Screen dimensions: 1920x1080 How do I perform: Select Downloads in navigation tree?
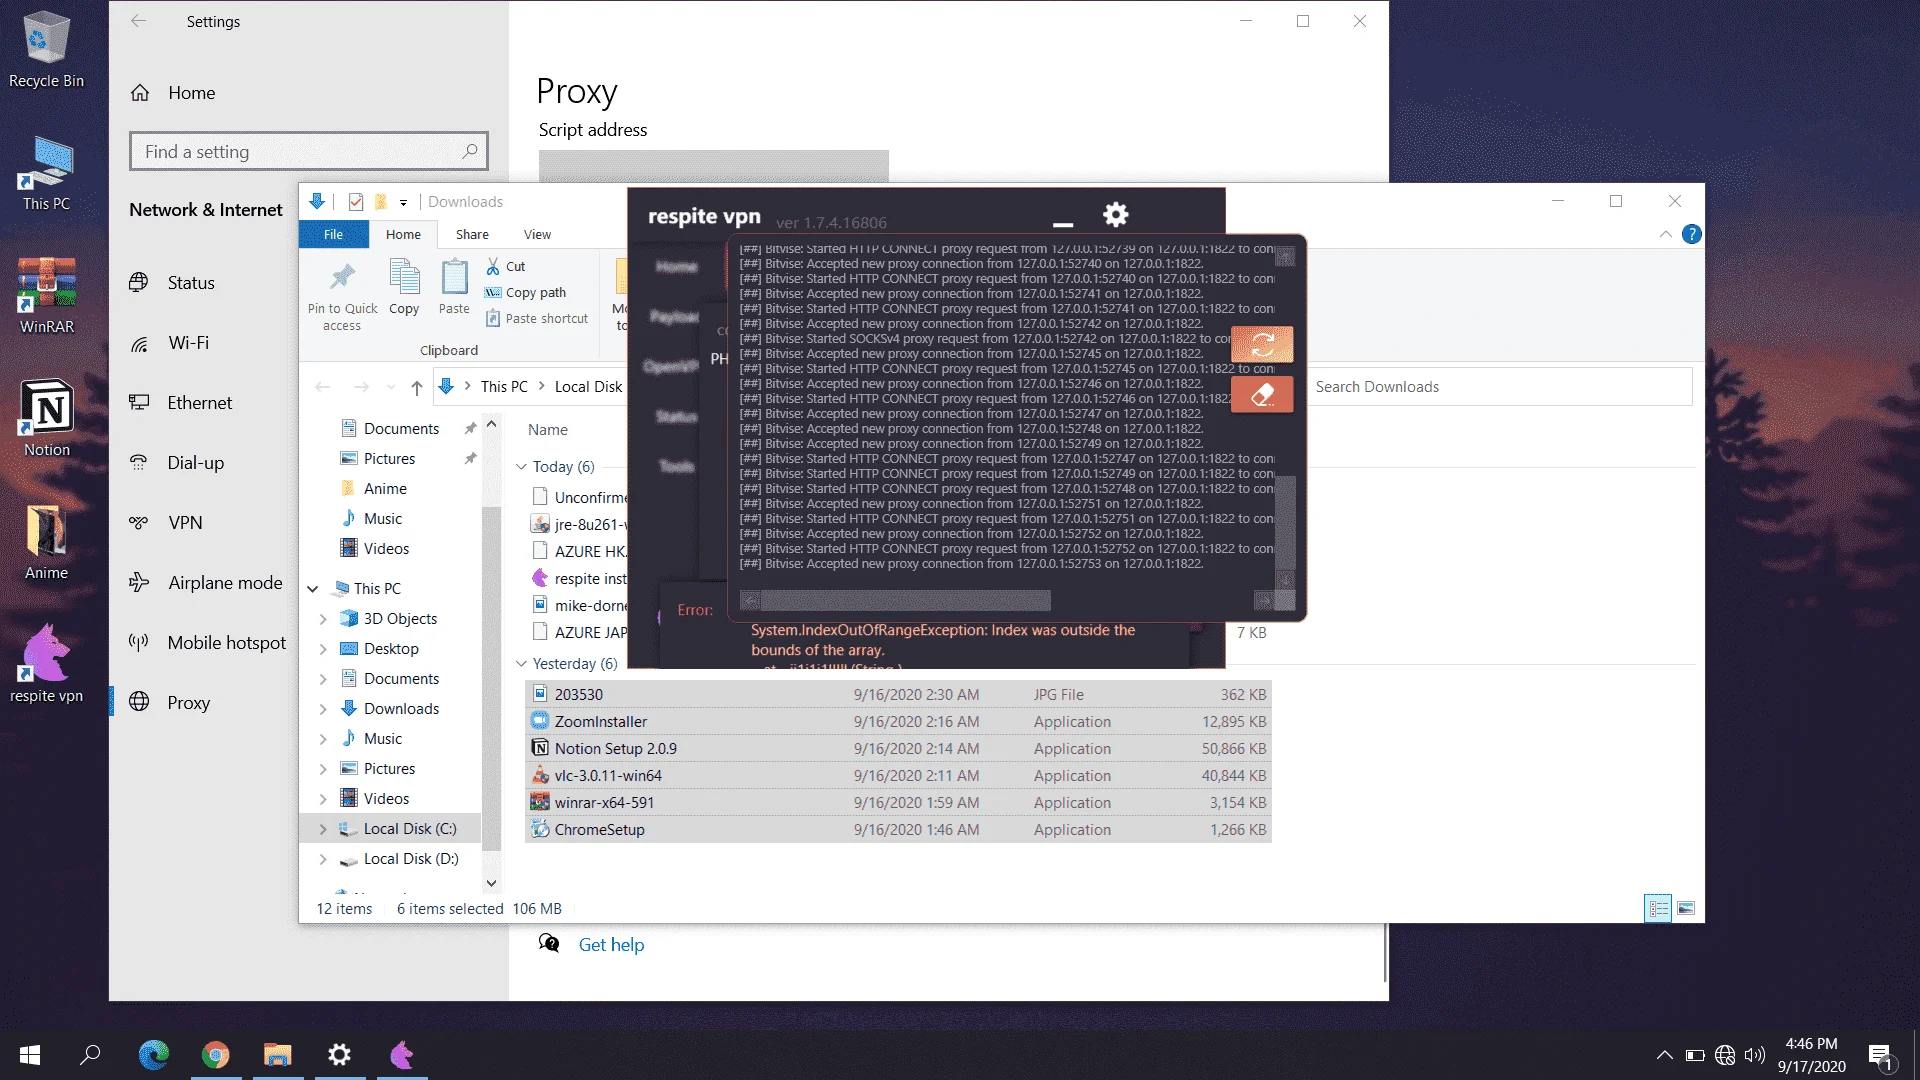pyautogui.click(x=390, y=709)
